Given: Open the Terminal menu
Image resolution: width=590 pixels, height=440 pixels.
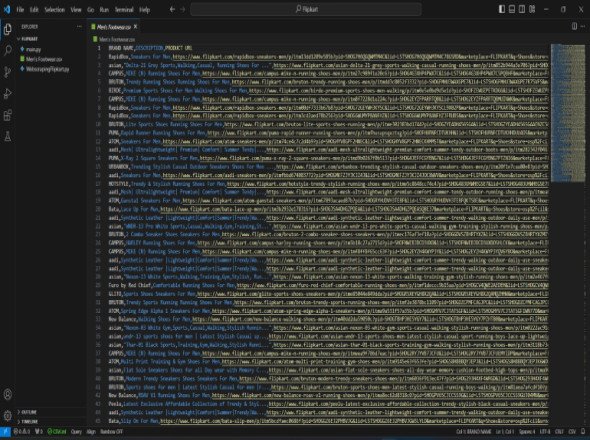Looking at the screenshot, I should [124, 9].
